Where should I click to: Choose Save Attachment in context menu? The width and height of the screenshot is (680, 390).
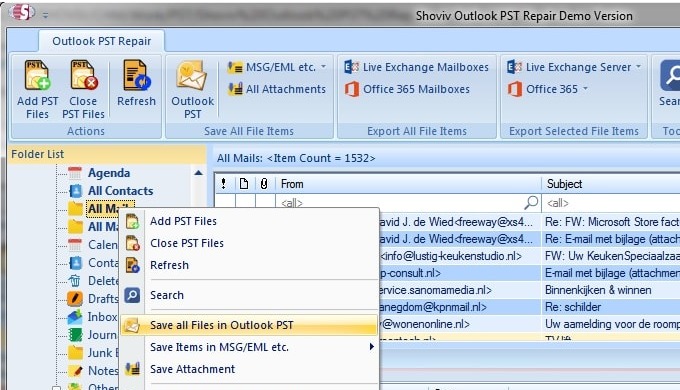[x=249, y=369]
